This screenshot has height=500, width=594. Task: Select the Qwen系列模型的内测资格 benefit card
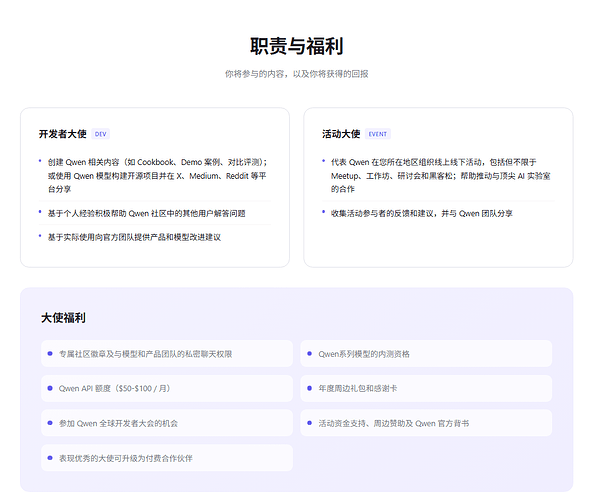pyautogui.click(x=426, y=353)
